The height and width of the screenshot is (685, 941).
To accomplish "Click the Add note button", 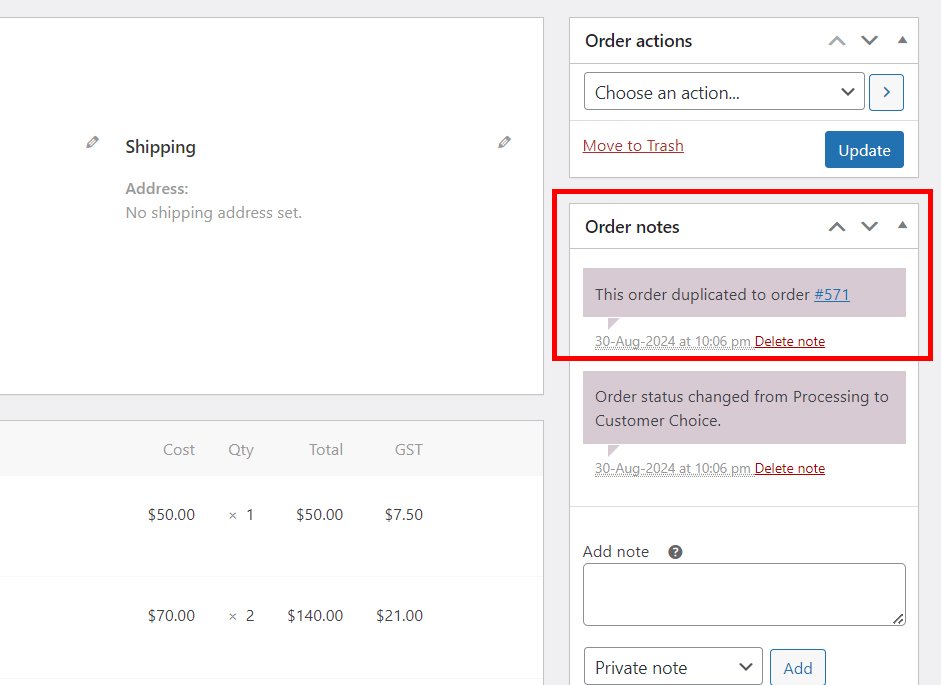I will pyautogui.click(x=798, y=668).
